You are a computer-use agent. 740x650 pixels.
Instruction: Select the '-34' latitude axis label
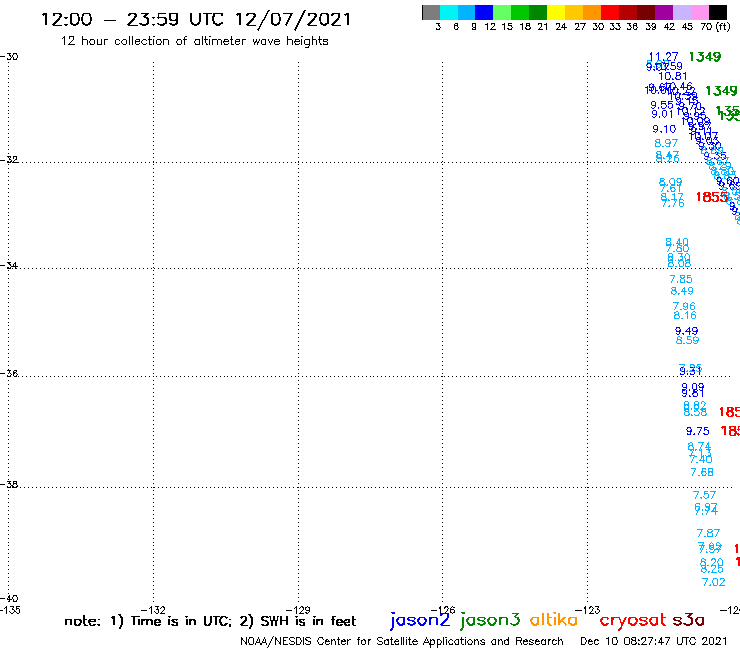point(9,266)
